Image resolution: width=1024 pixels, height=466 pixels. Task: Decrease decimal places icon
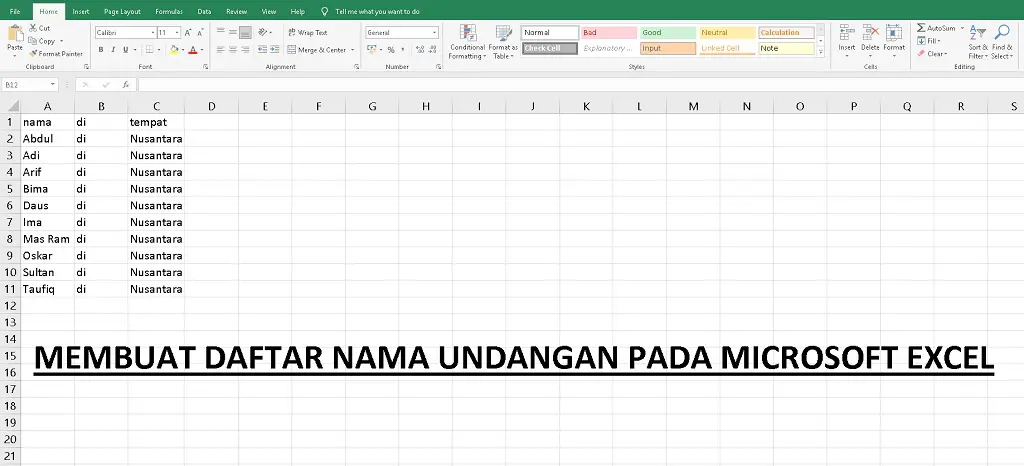click(x=432, y=50)
